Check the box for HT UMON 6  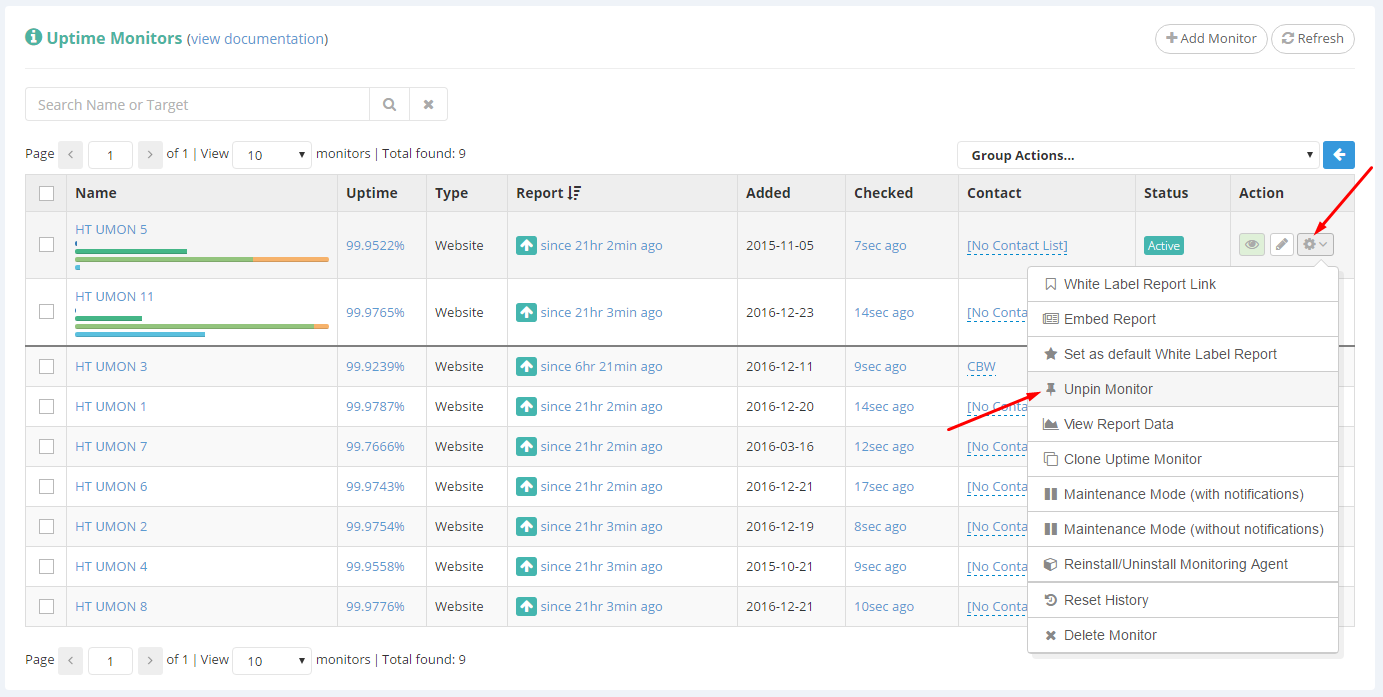pyautogui.click(x=46, y=486)
